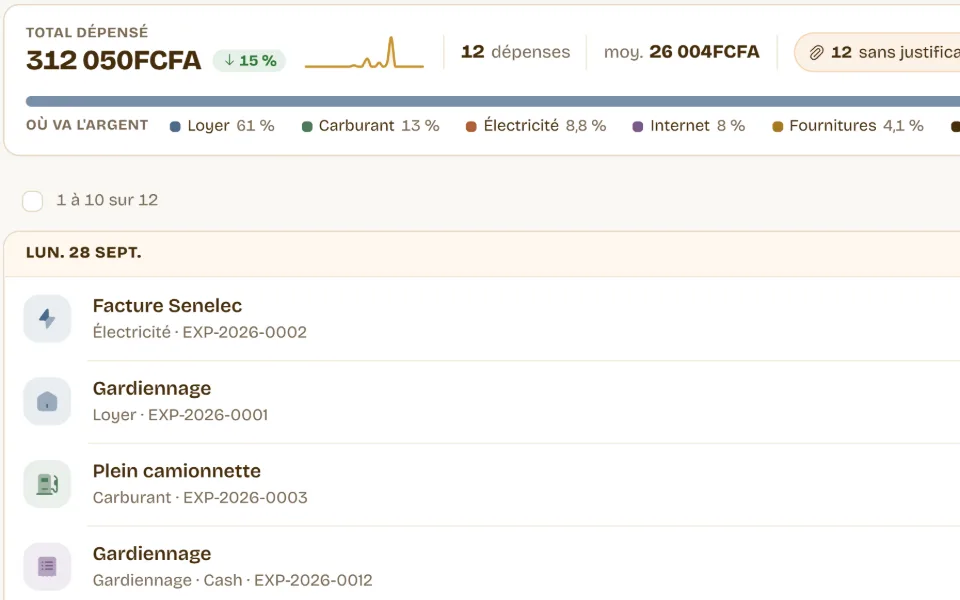Click the Électricité · EXP-2026-0002 reference line
Image resolution: width=960 pixels, height=600 pixels.
200,332
